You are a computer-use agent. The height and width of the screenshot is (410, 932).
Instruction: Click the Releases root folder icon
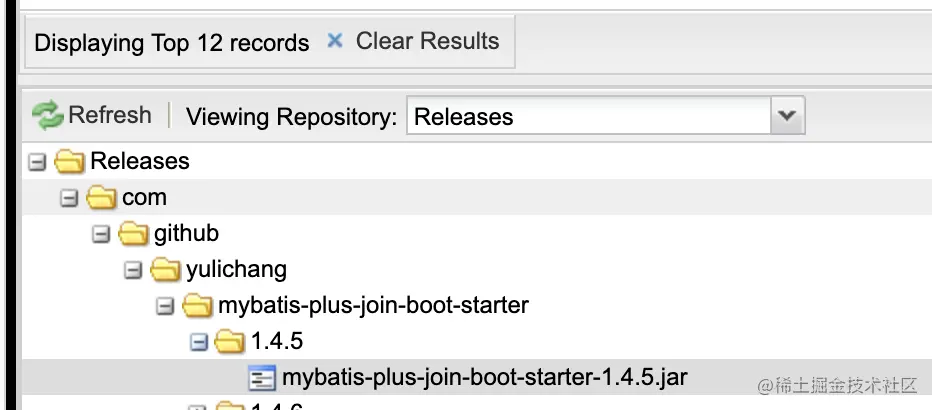pos(69,162)
